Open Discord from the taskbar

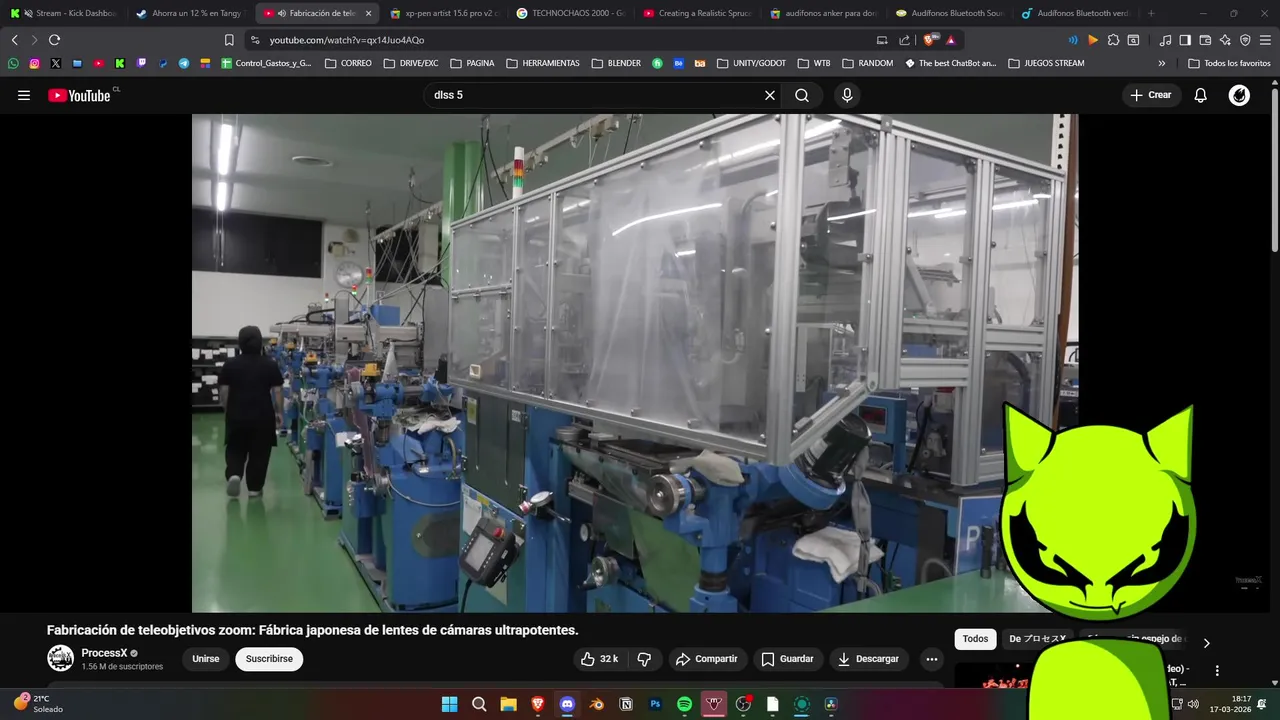tap(567, 704)
